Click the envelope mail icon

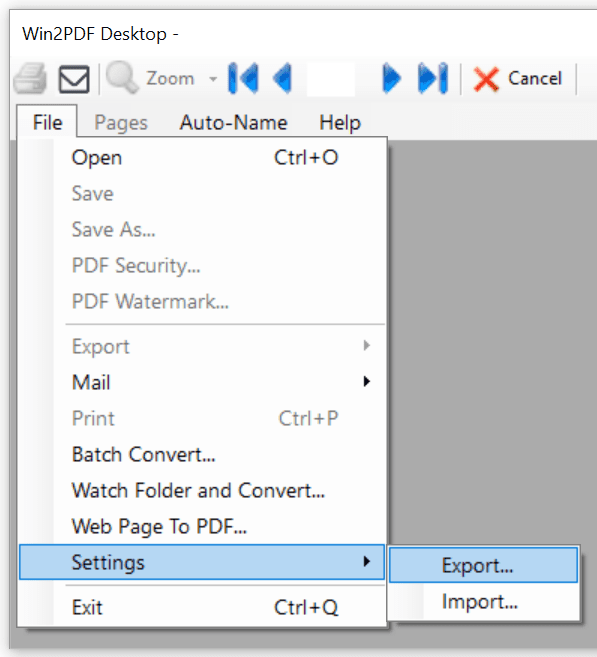click(x=74, y=79)
